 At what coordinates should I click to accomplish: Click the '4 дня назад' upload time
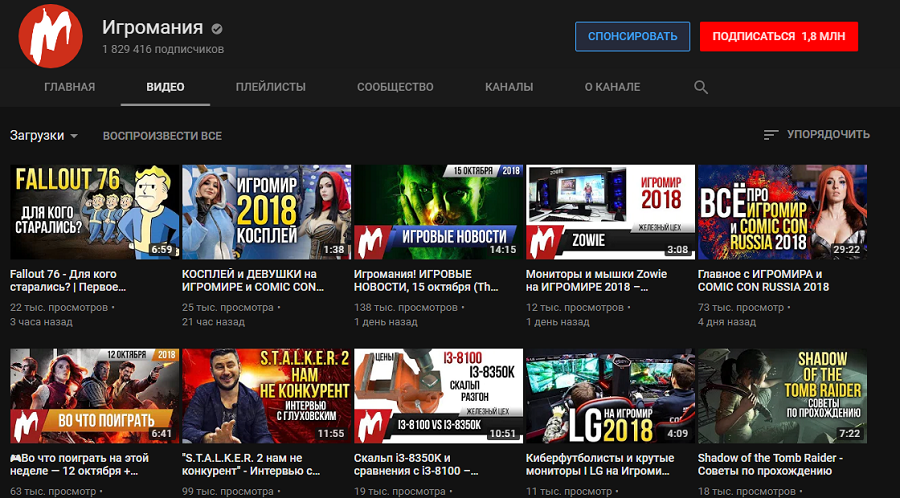point(727,322)
